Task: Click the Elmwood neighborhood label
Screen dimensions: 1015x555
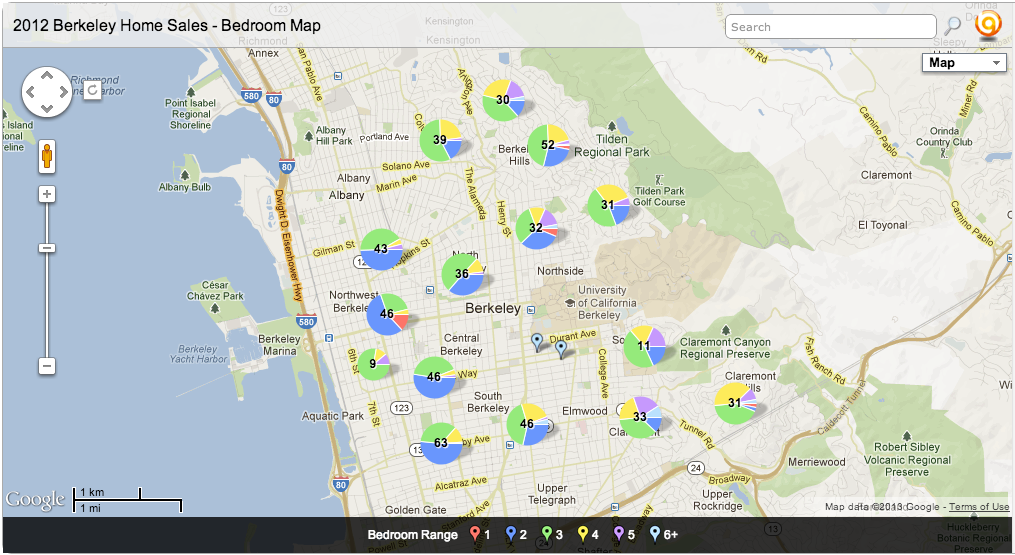Action: tap(585, 411)
